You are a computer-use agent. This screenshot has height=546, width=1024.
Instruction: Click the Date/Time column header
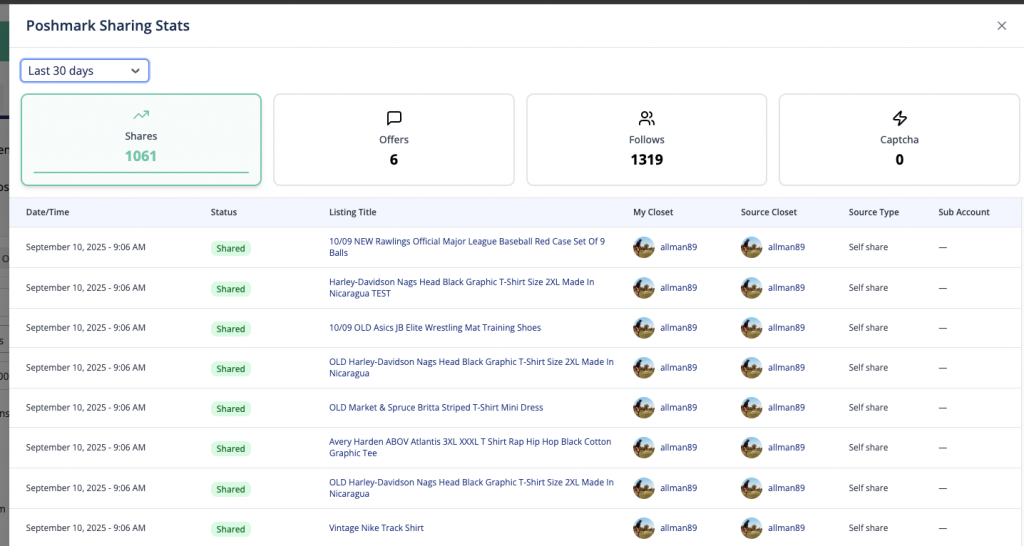pyautogui.click(x=48, y=212)
